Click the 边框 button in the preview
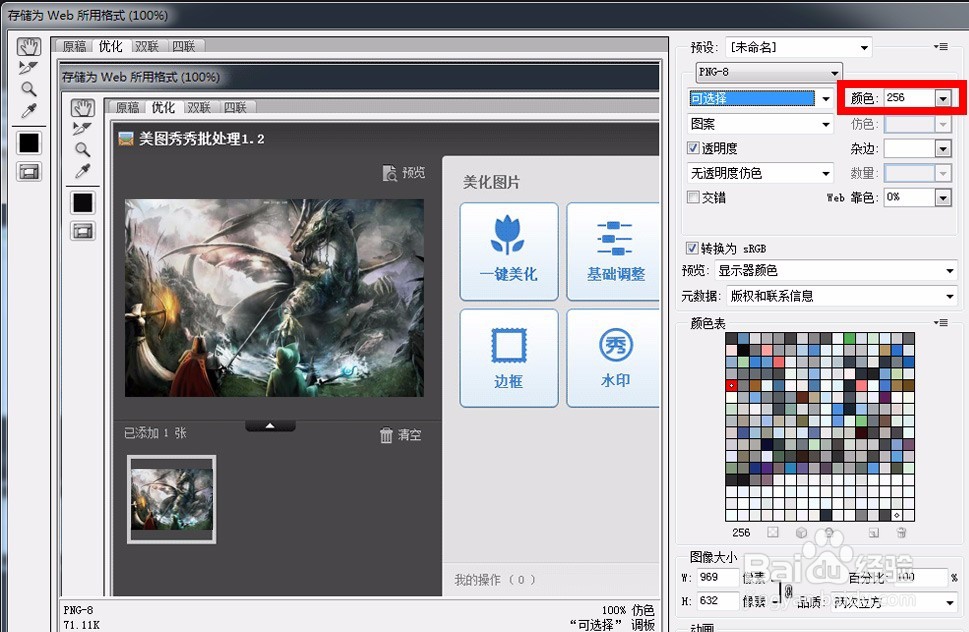 coord(509,358)
